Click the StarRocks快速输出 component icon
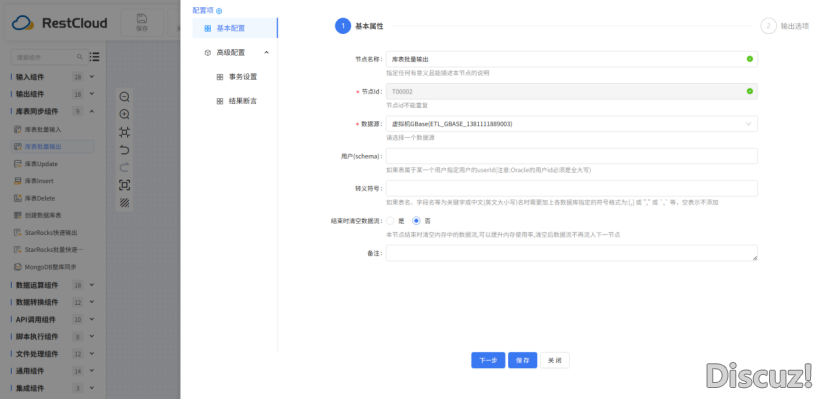 pos(17,232)
